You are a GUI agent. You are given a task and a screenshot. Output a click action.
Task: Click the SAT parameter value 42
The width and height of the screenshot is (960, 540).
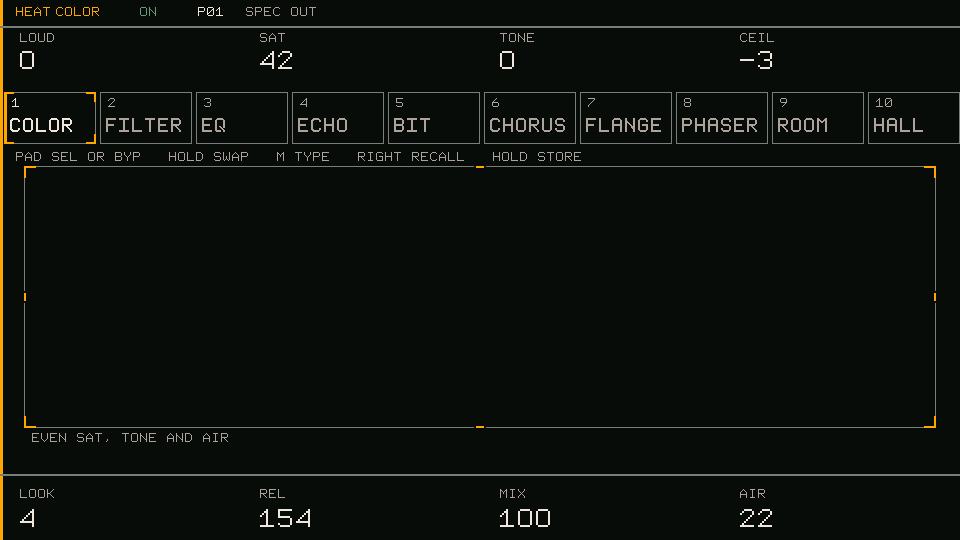point(276,60)
